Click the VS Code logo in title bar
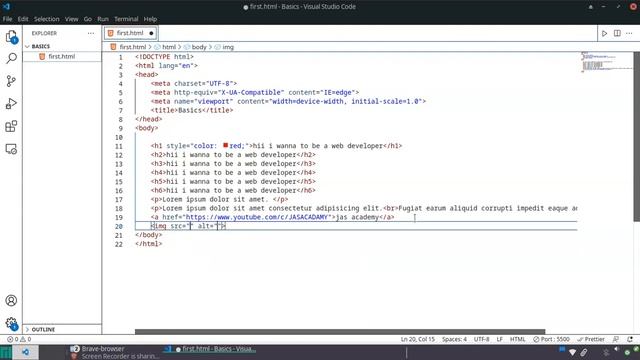Screen dimensions: 640x360 [x=6, y=7]
